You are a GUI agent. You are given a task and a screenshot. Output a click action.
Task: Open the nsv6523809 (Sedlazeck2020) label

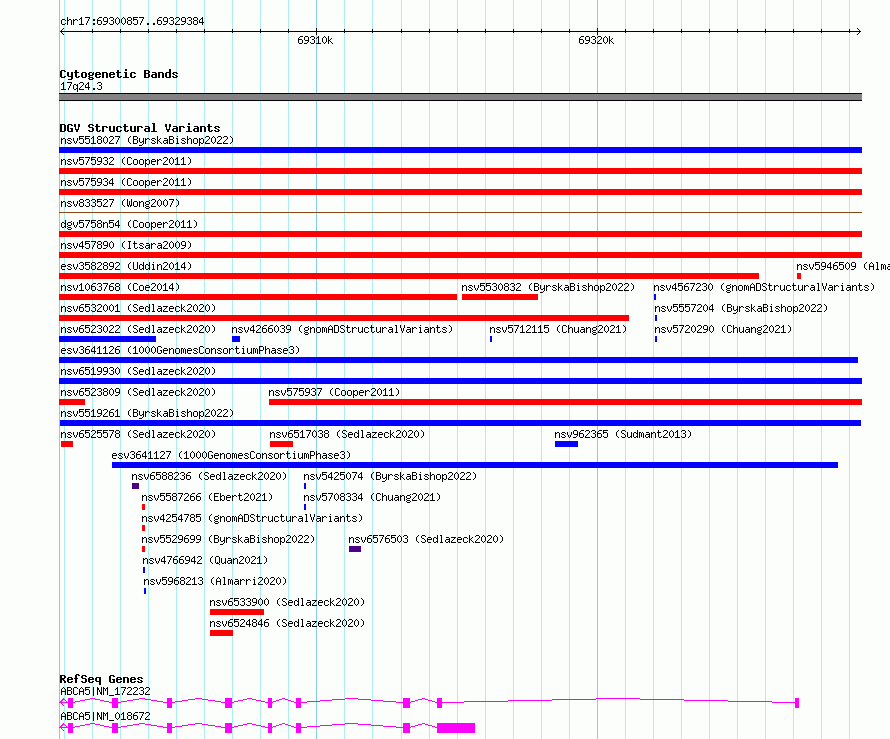tap(138, 392)
